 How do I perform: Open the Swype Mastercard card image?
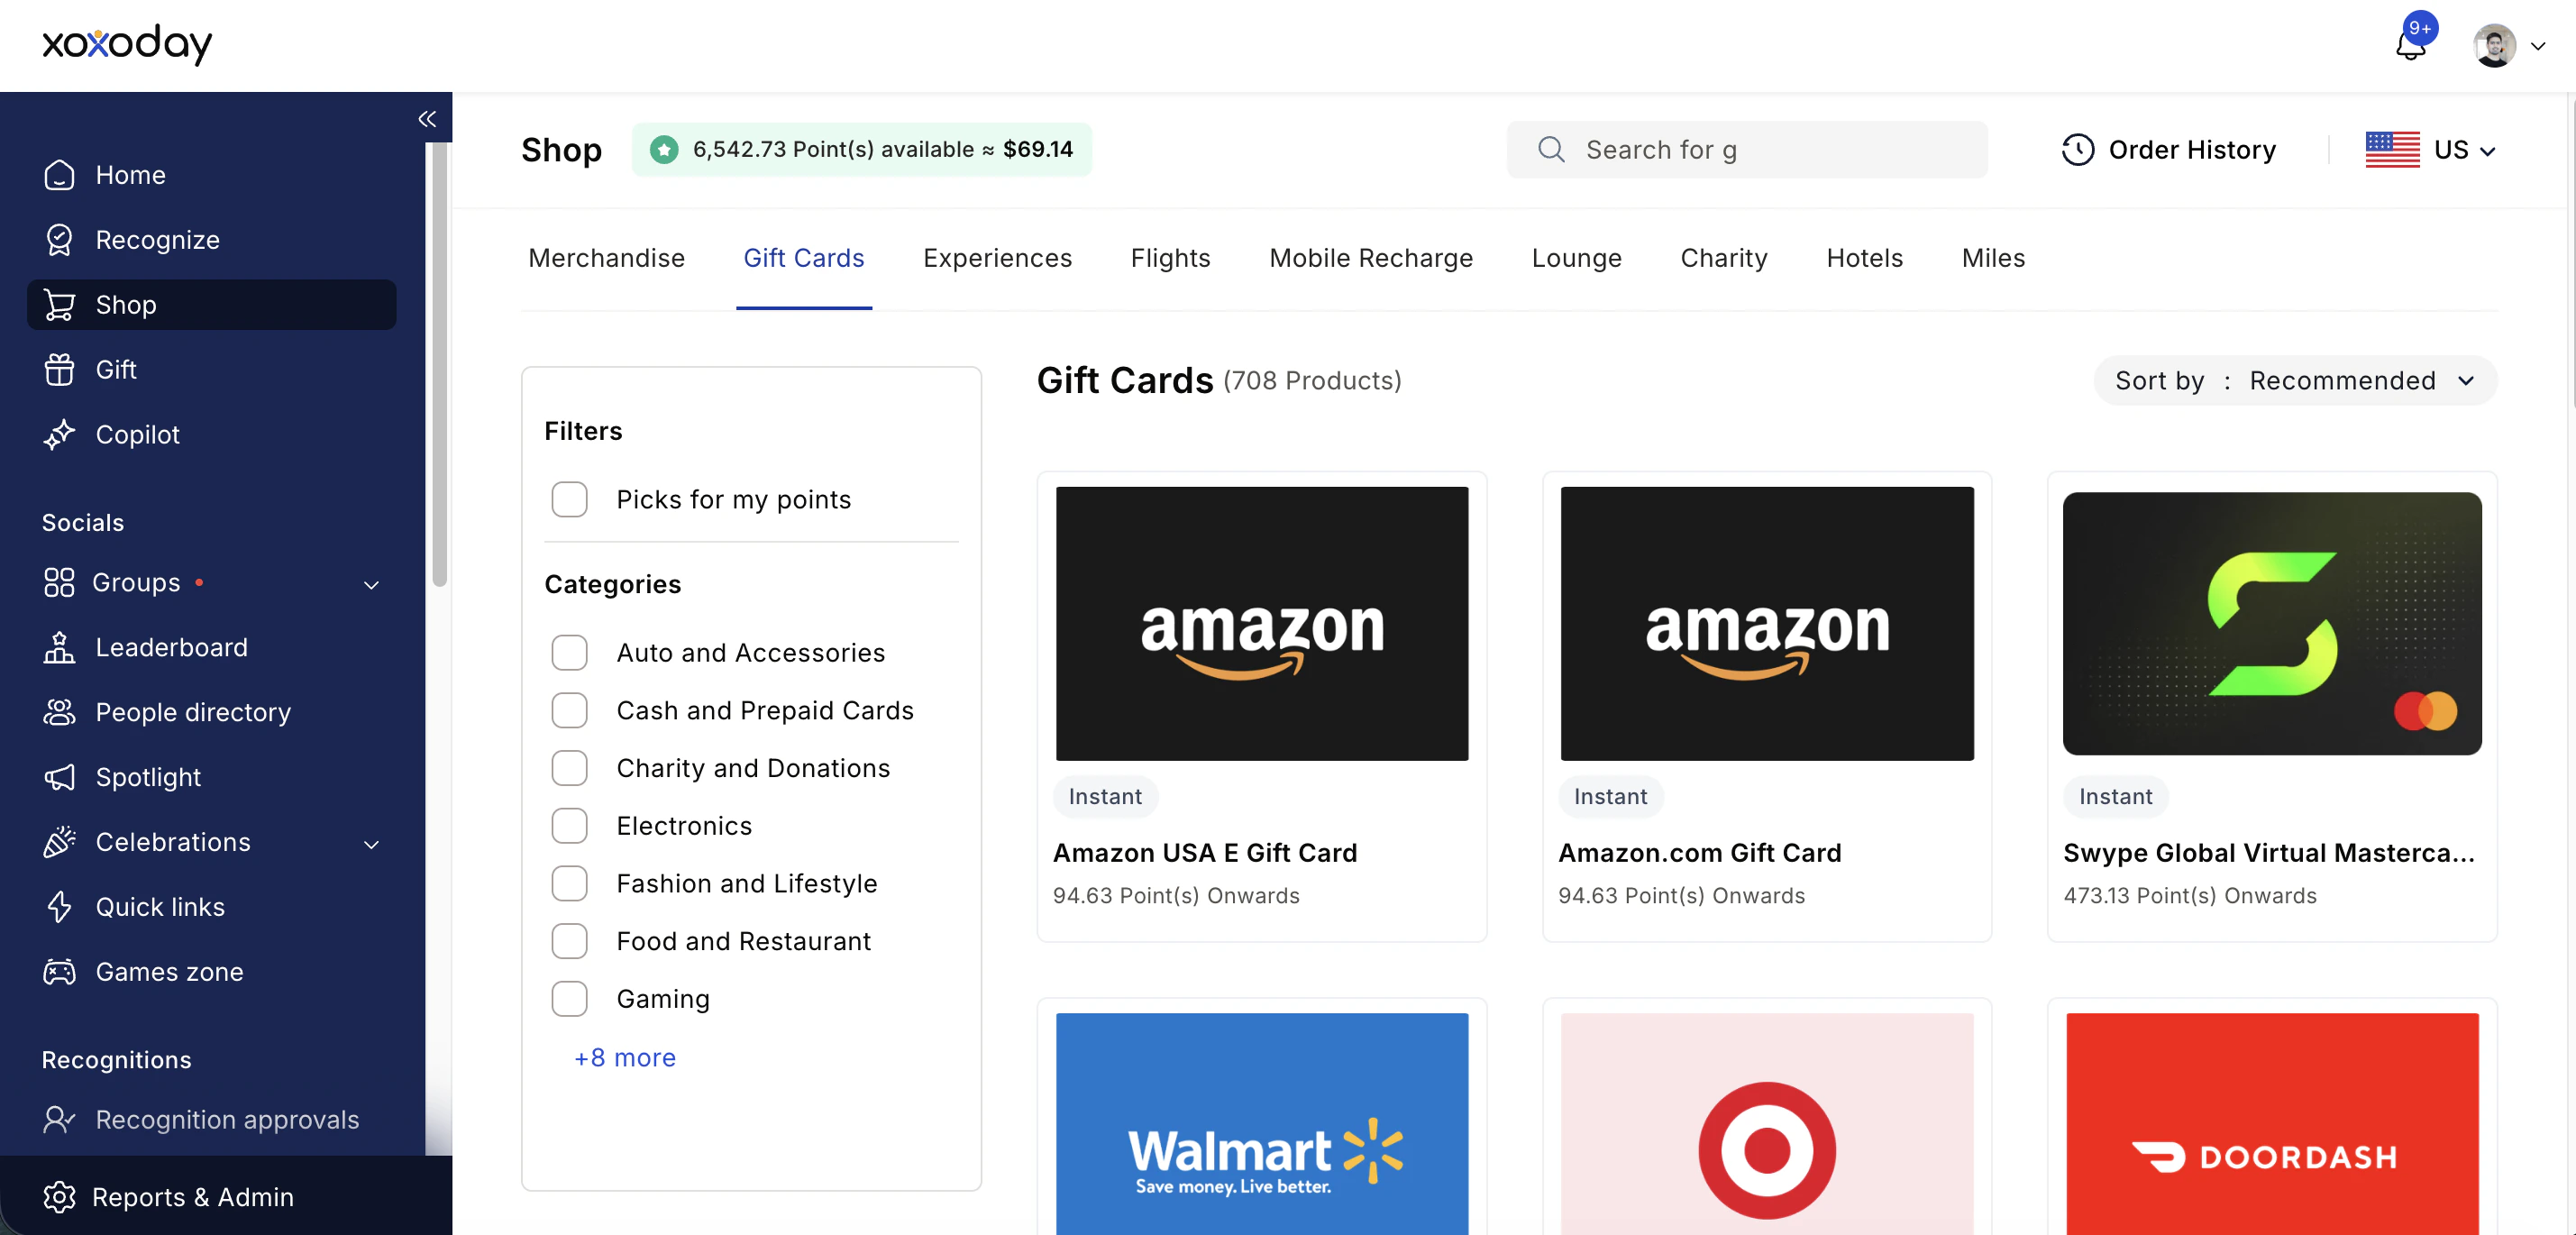pyautogui.click(x=2272, y=624)
